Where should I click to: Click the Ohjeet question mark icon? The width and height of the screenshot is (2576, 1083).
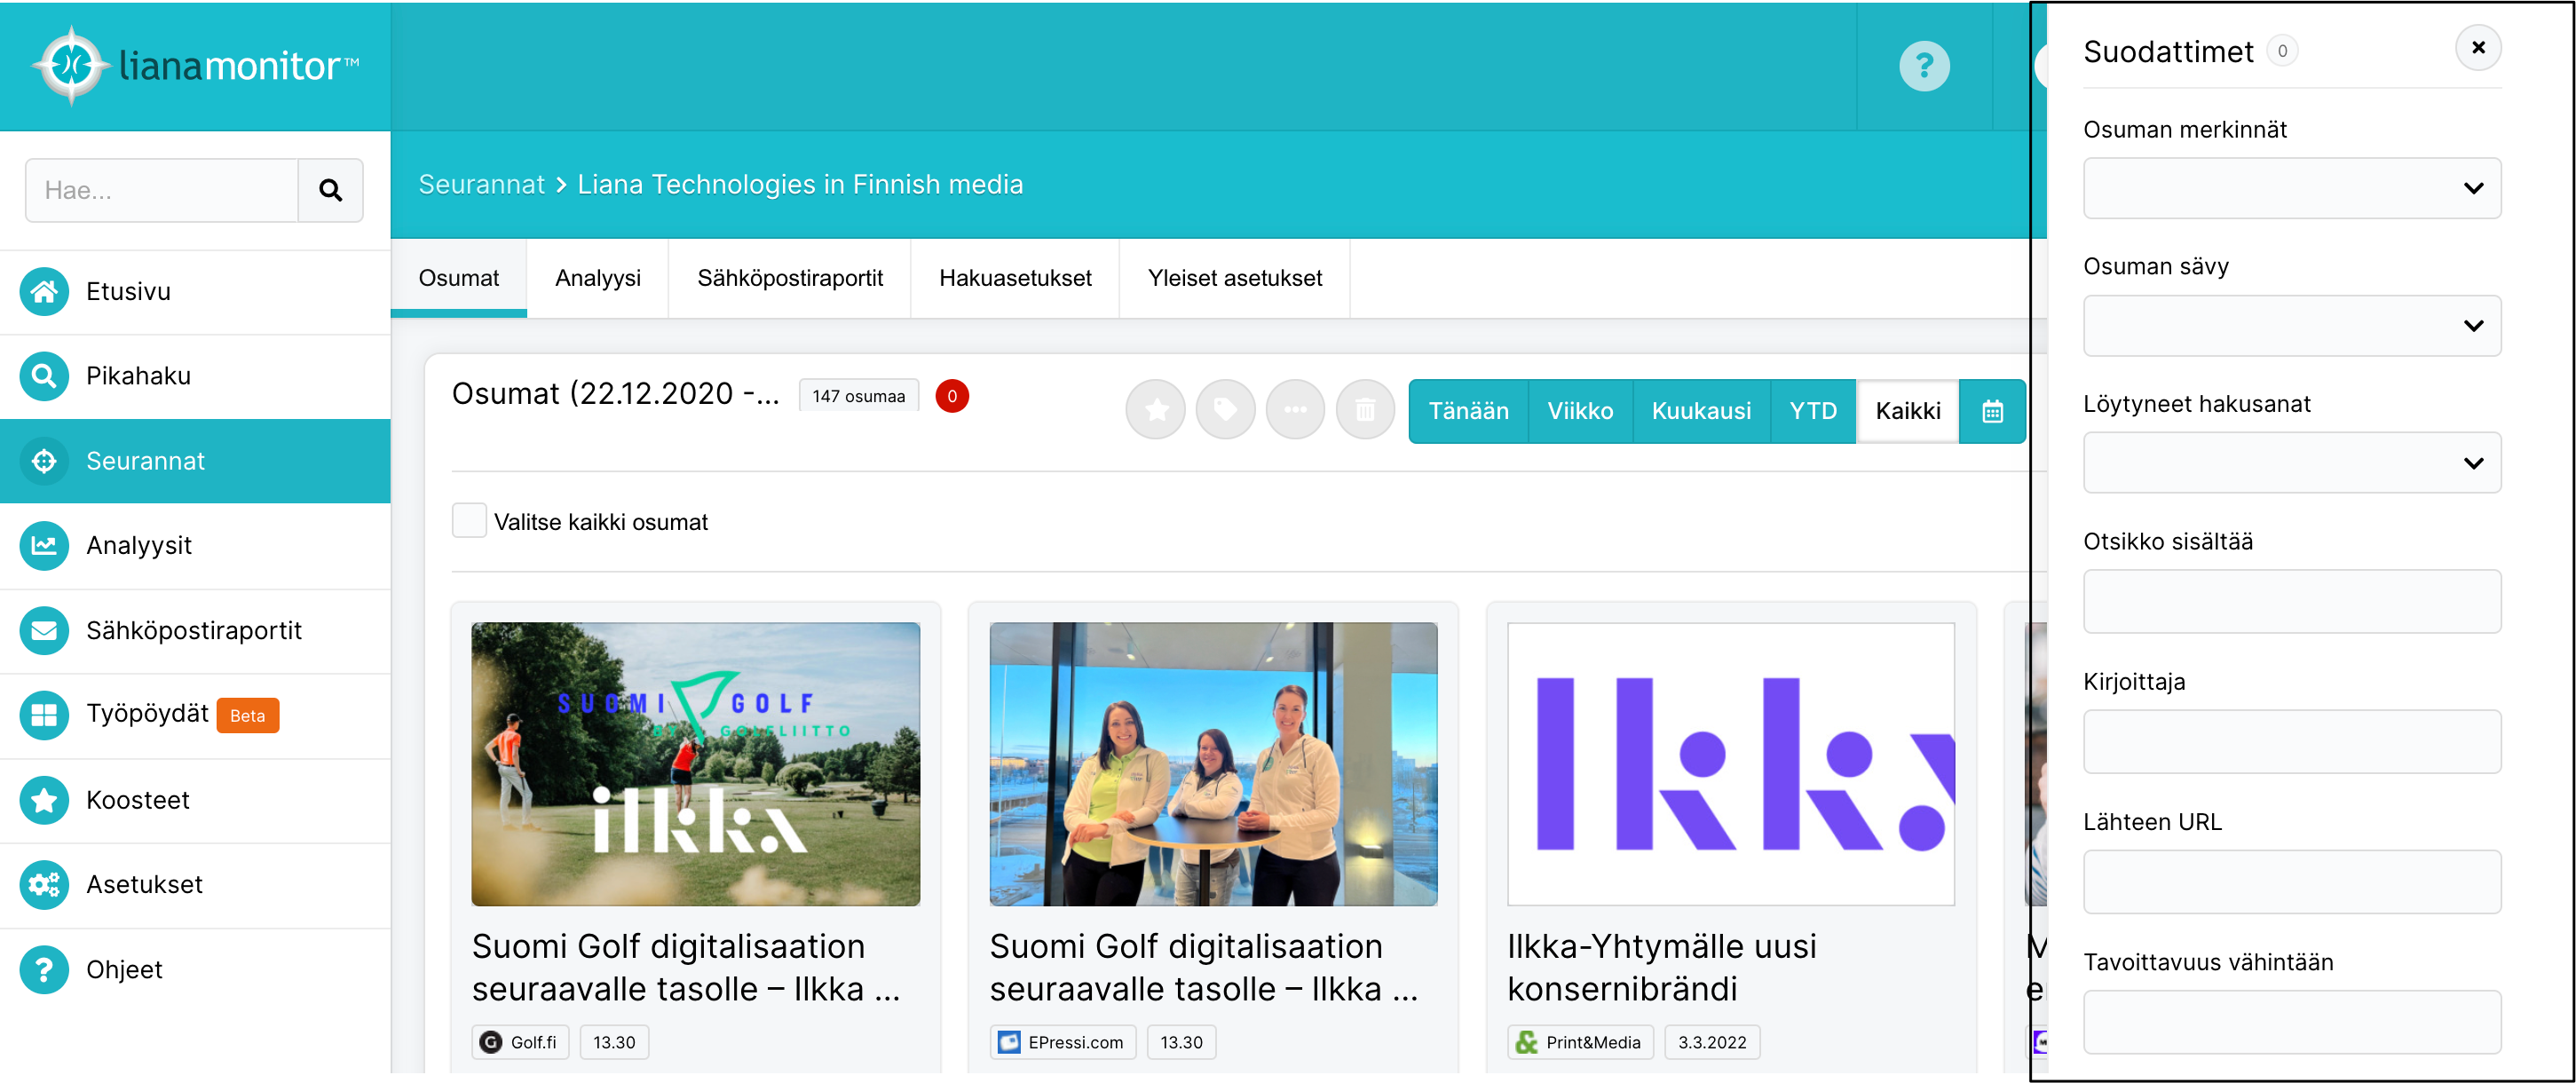[x=44, y=970]
